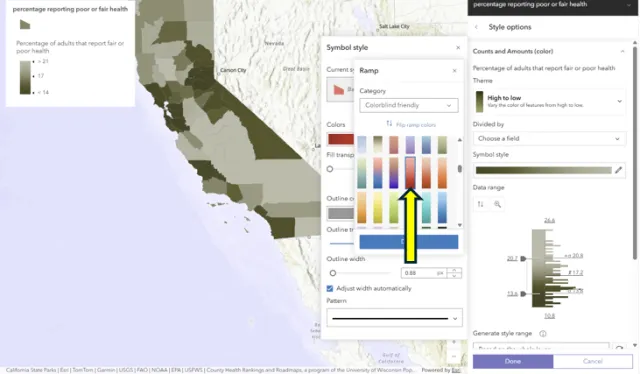The width and height of the screenshot is (640, 374).
Task: Go back from Style options
Action: tap(476, 27)
